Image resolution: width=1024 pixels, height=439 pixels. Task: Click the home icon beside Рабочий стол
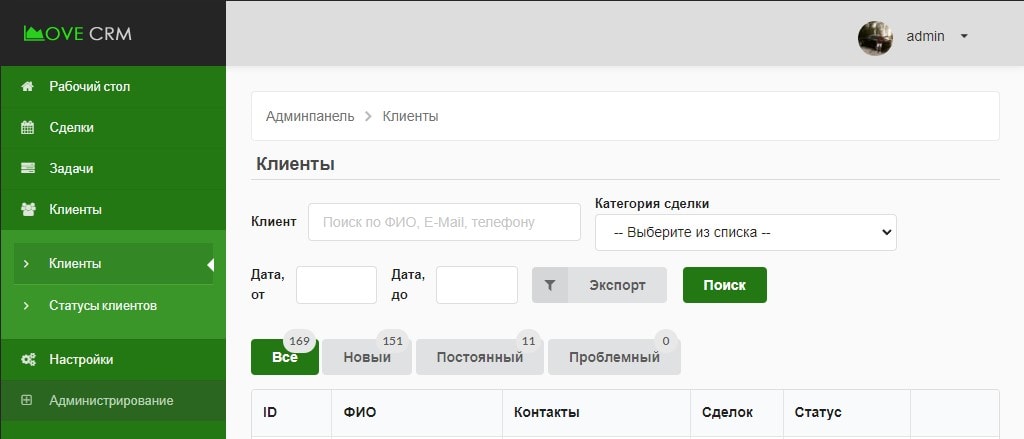27,86
